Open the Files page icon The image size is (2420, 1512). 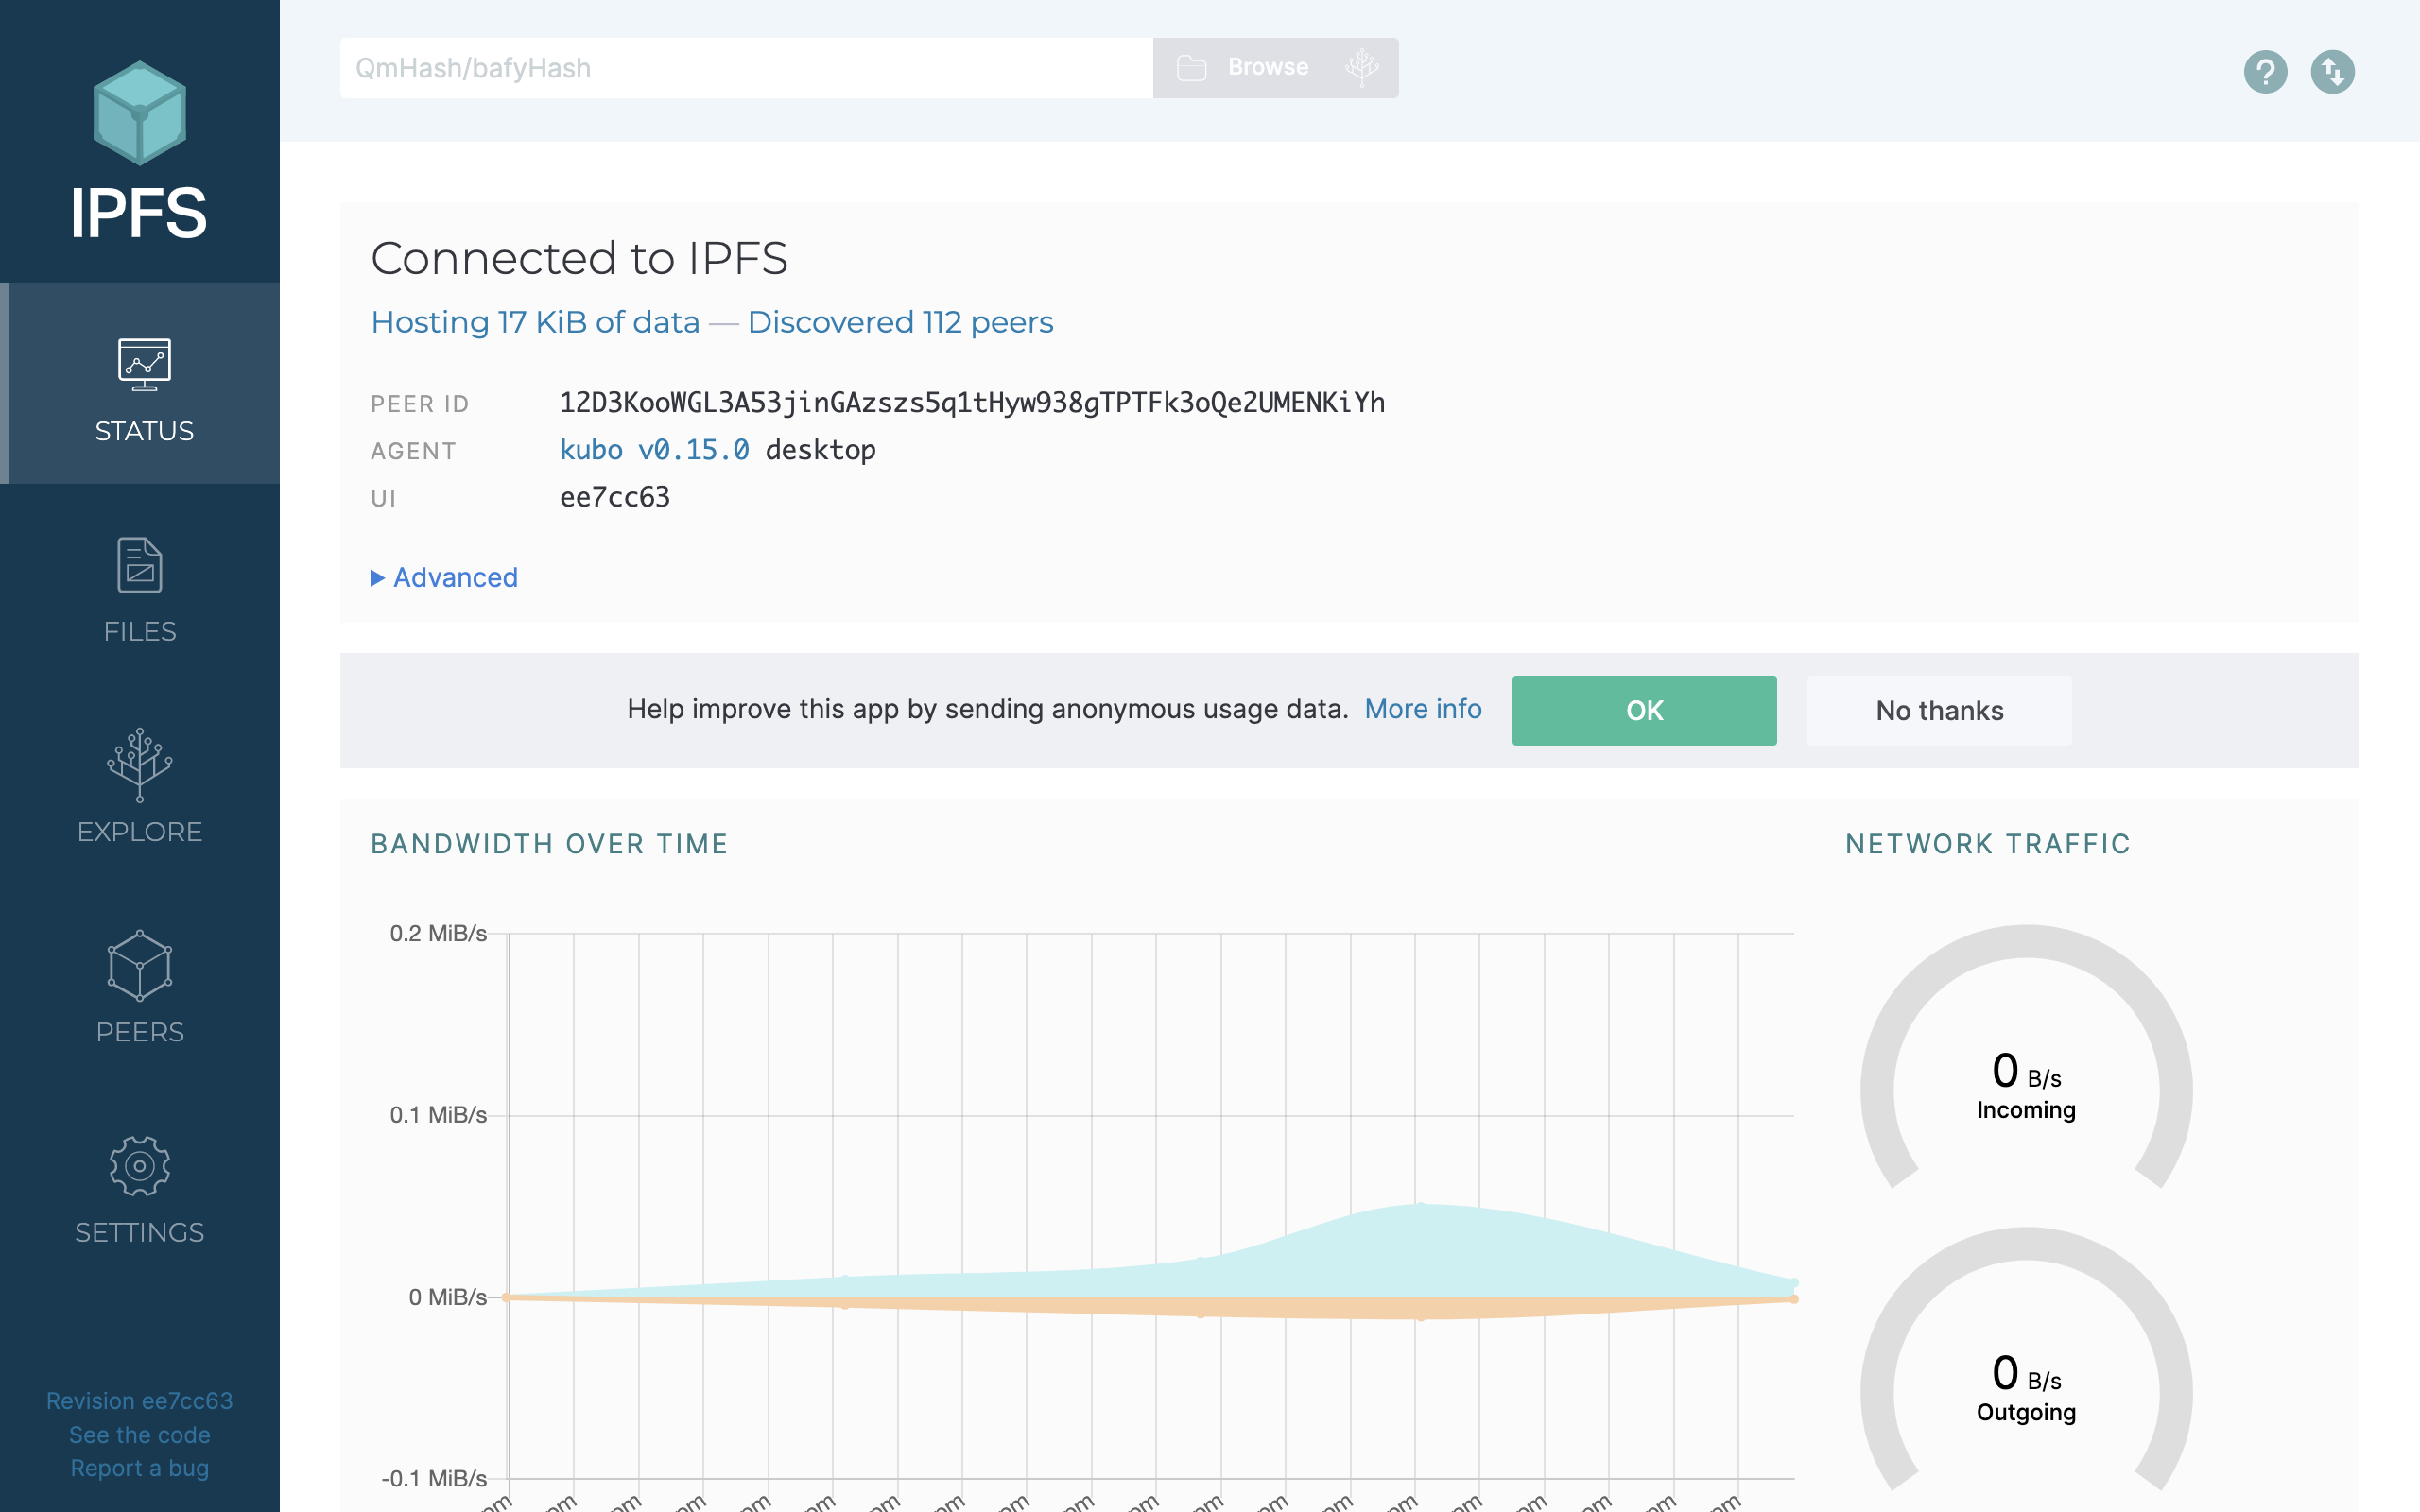point(140,565)
